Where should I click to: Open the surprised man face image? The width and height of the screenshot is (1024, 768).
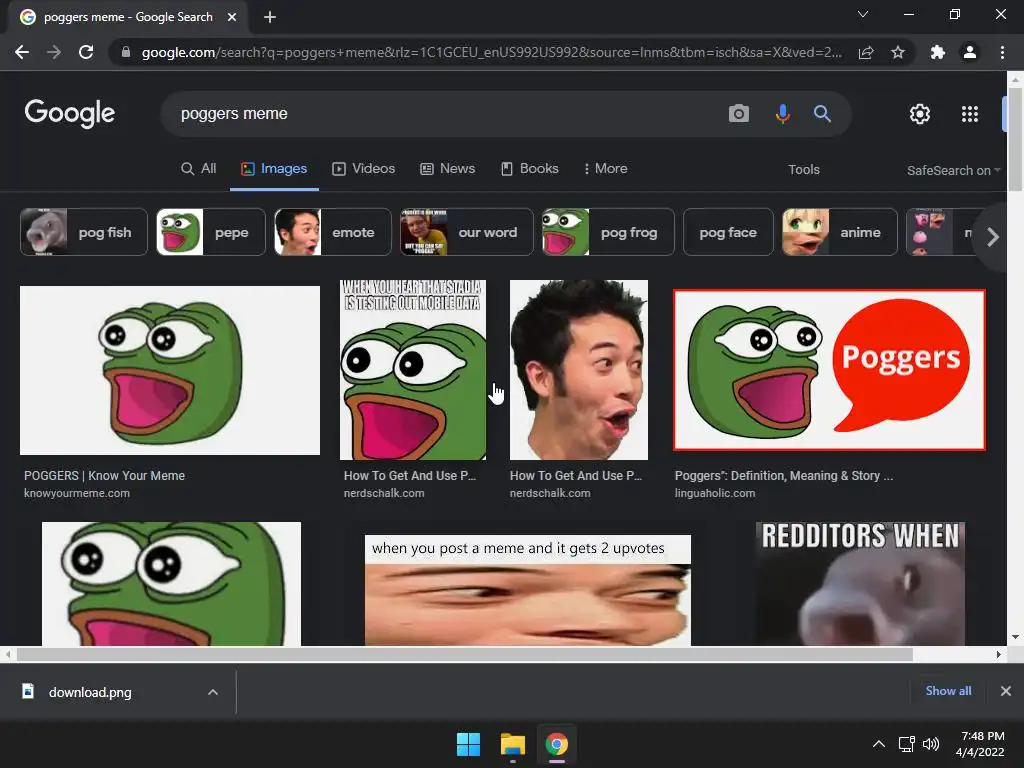[x=579, y=370]
